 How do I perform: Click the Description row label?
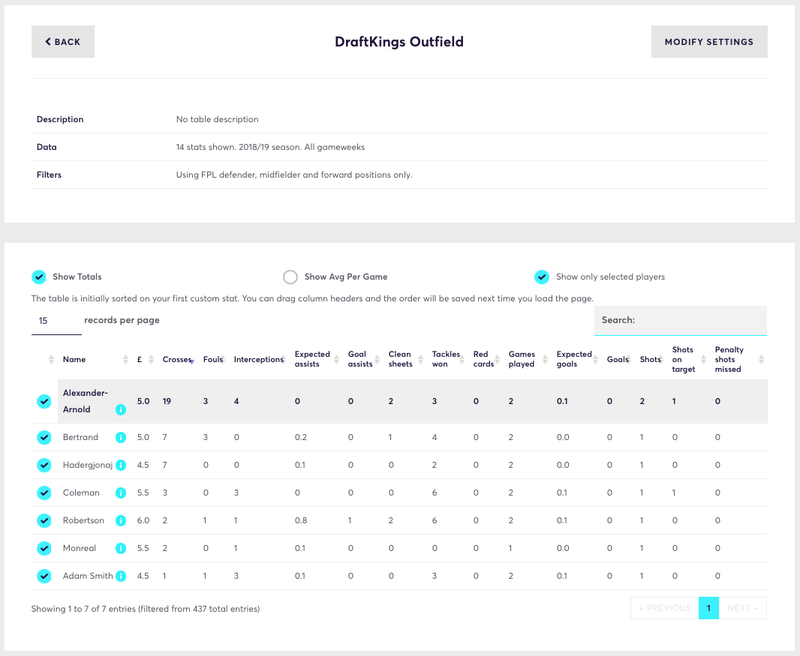[x=60, y=119]
